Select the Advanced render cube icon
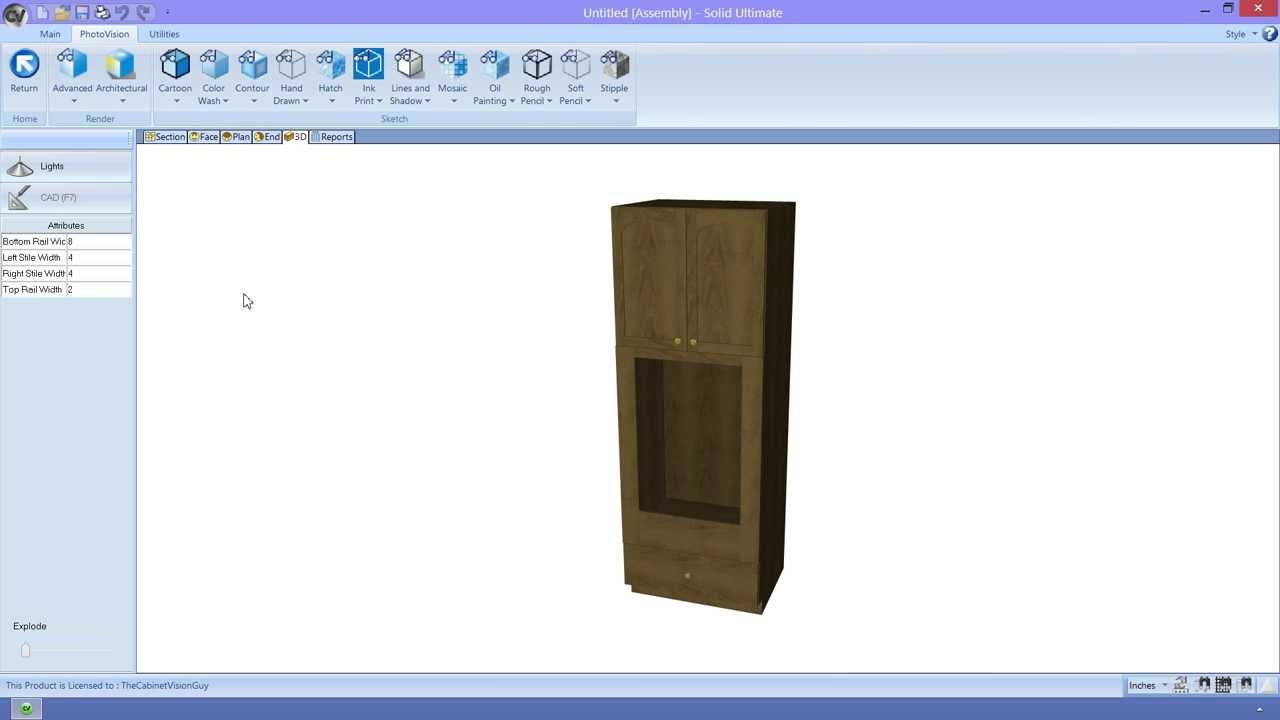 [x=72, y=64]
